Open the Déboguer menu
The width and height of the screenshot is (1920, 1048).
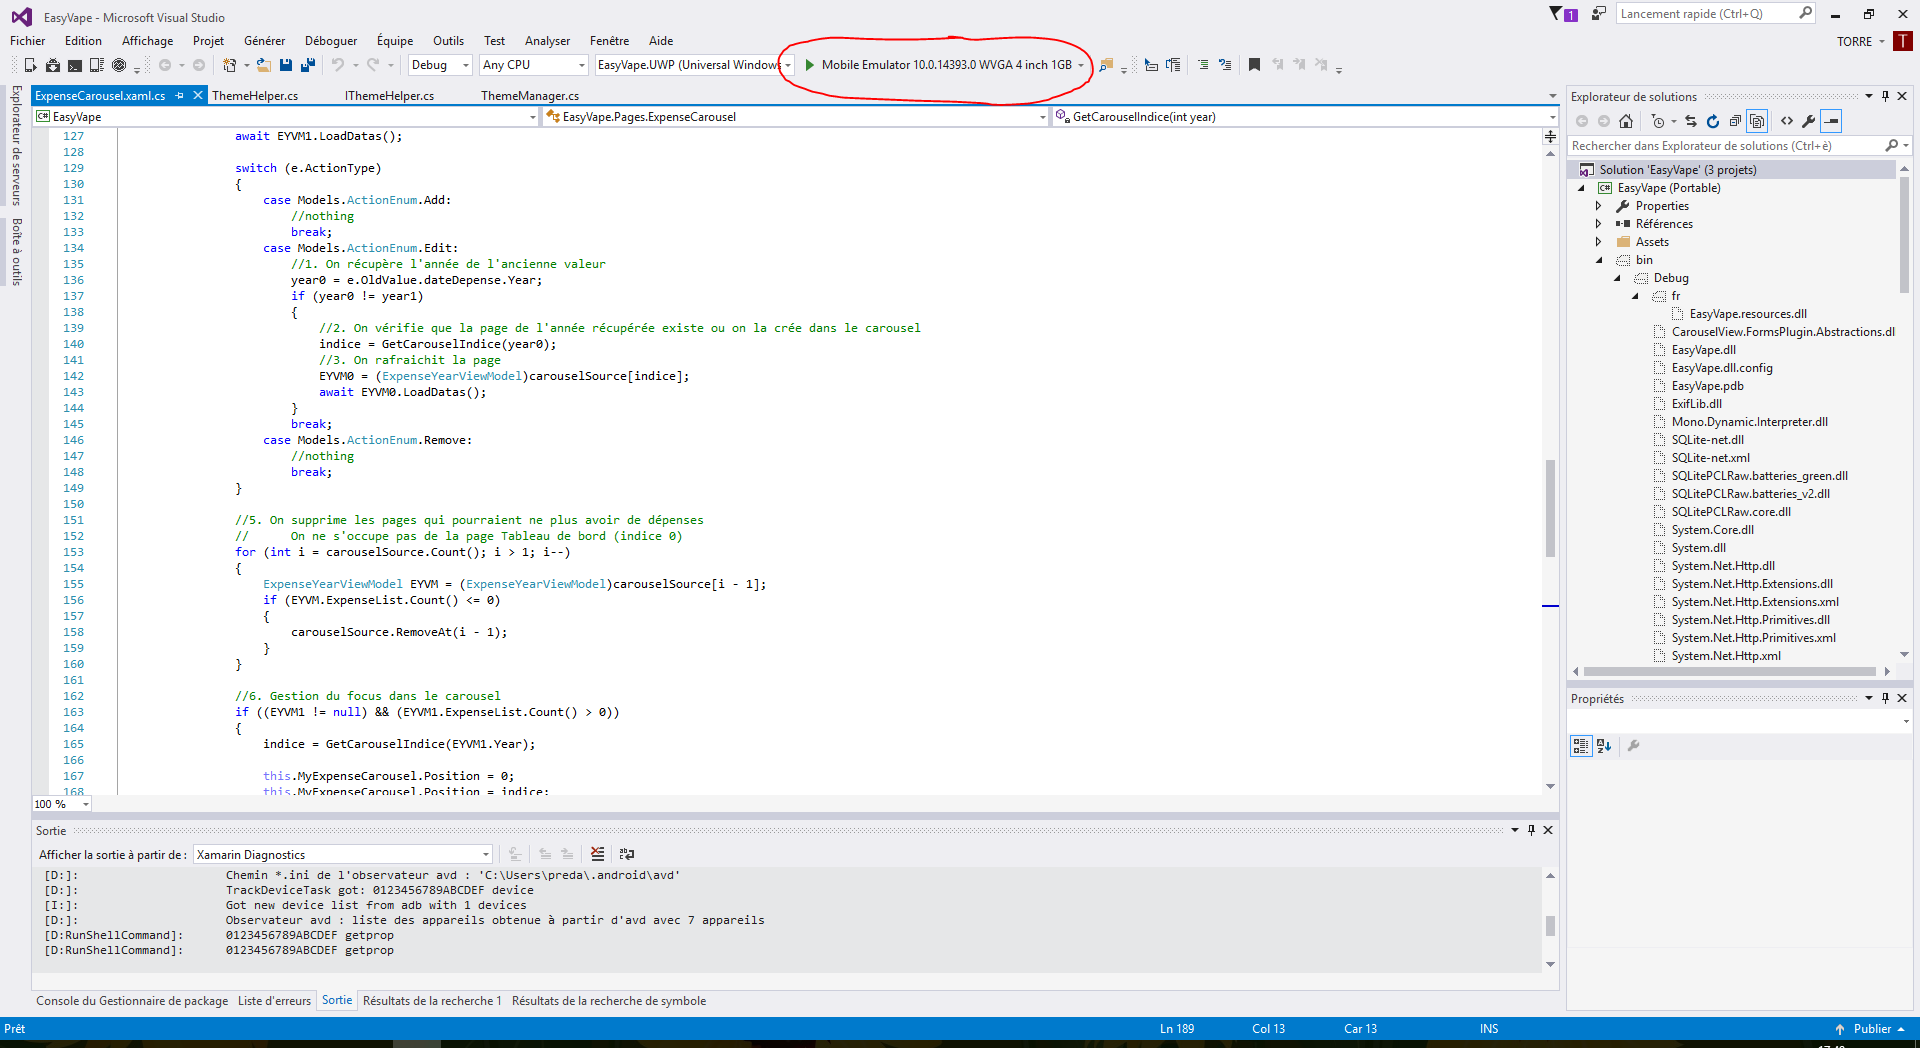pyautogui.click(x=330, y=41)
